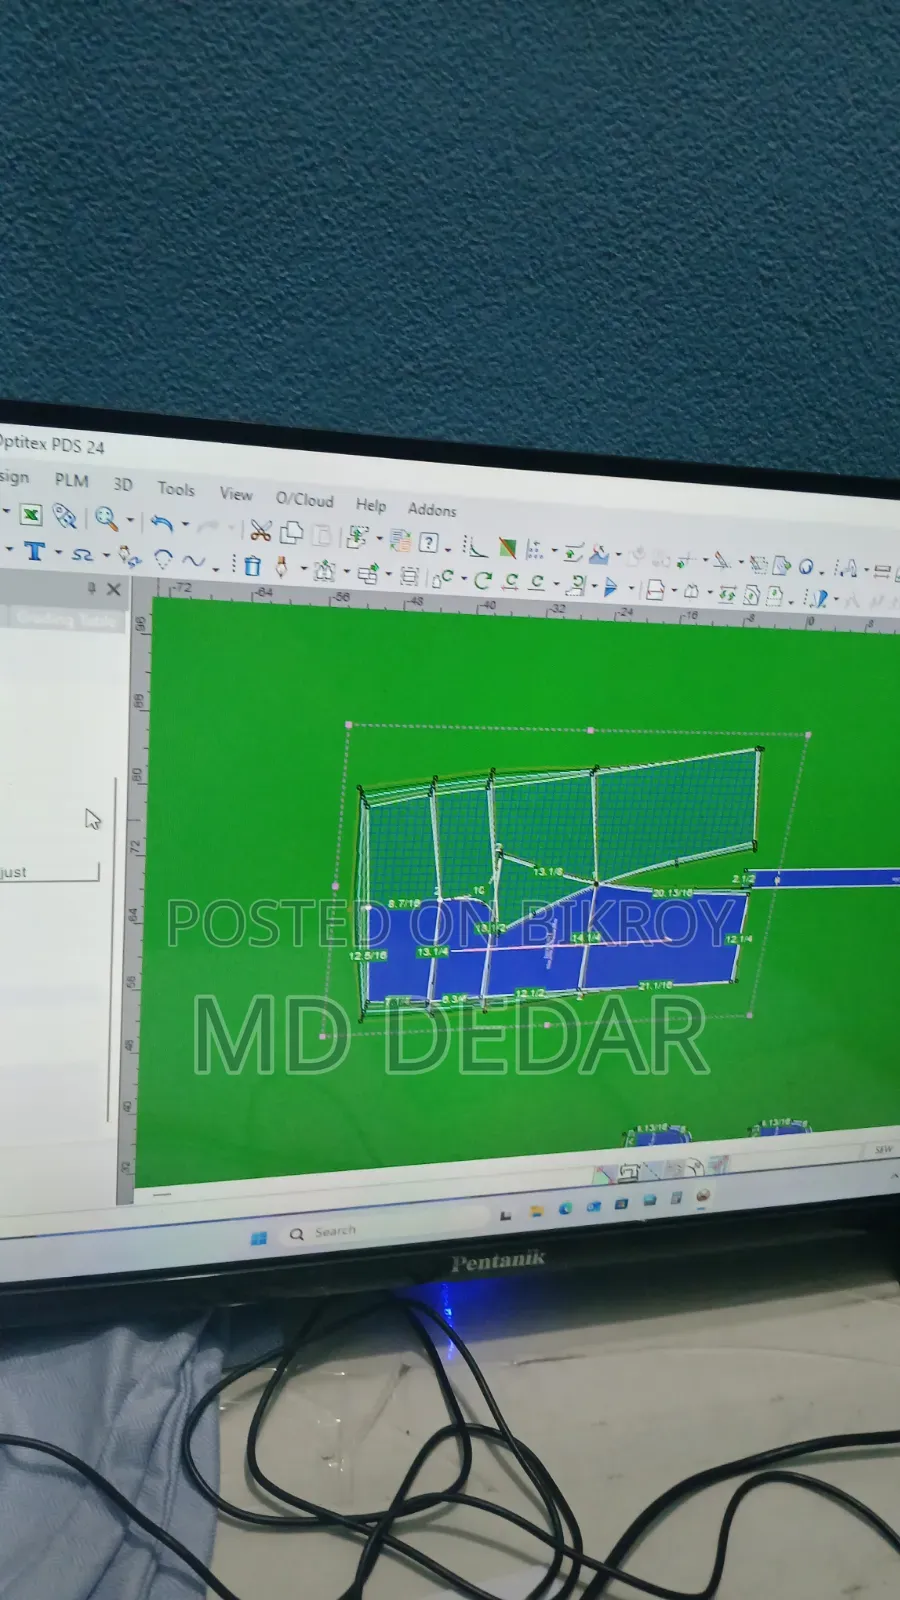Open File Explorer from the taskbar

pos(535,1213)
